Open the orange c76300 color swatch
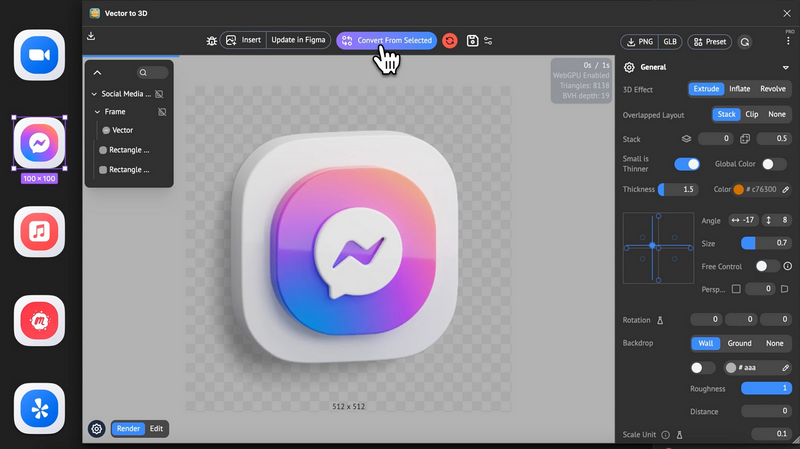The height and width of the screenshot is (449, 800). pyautogui.click(x=738, y=190)
